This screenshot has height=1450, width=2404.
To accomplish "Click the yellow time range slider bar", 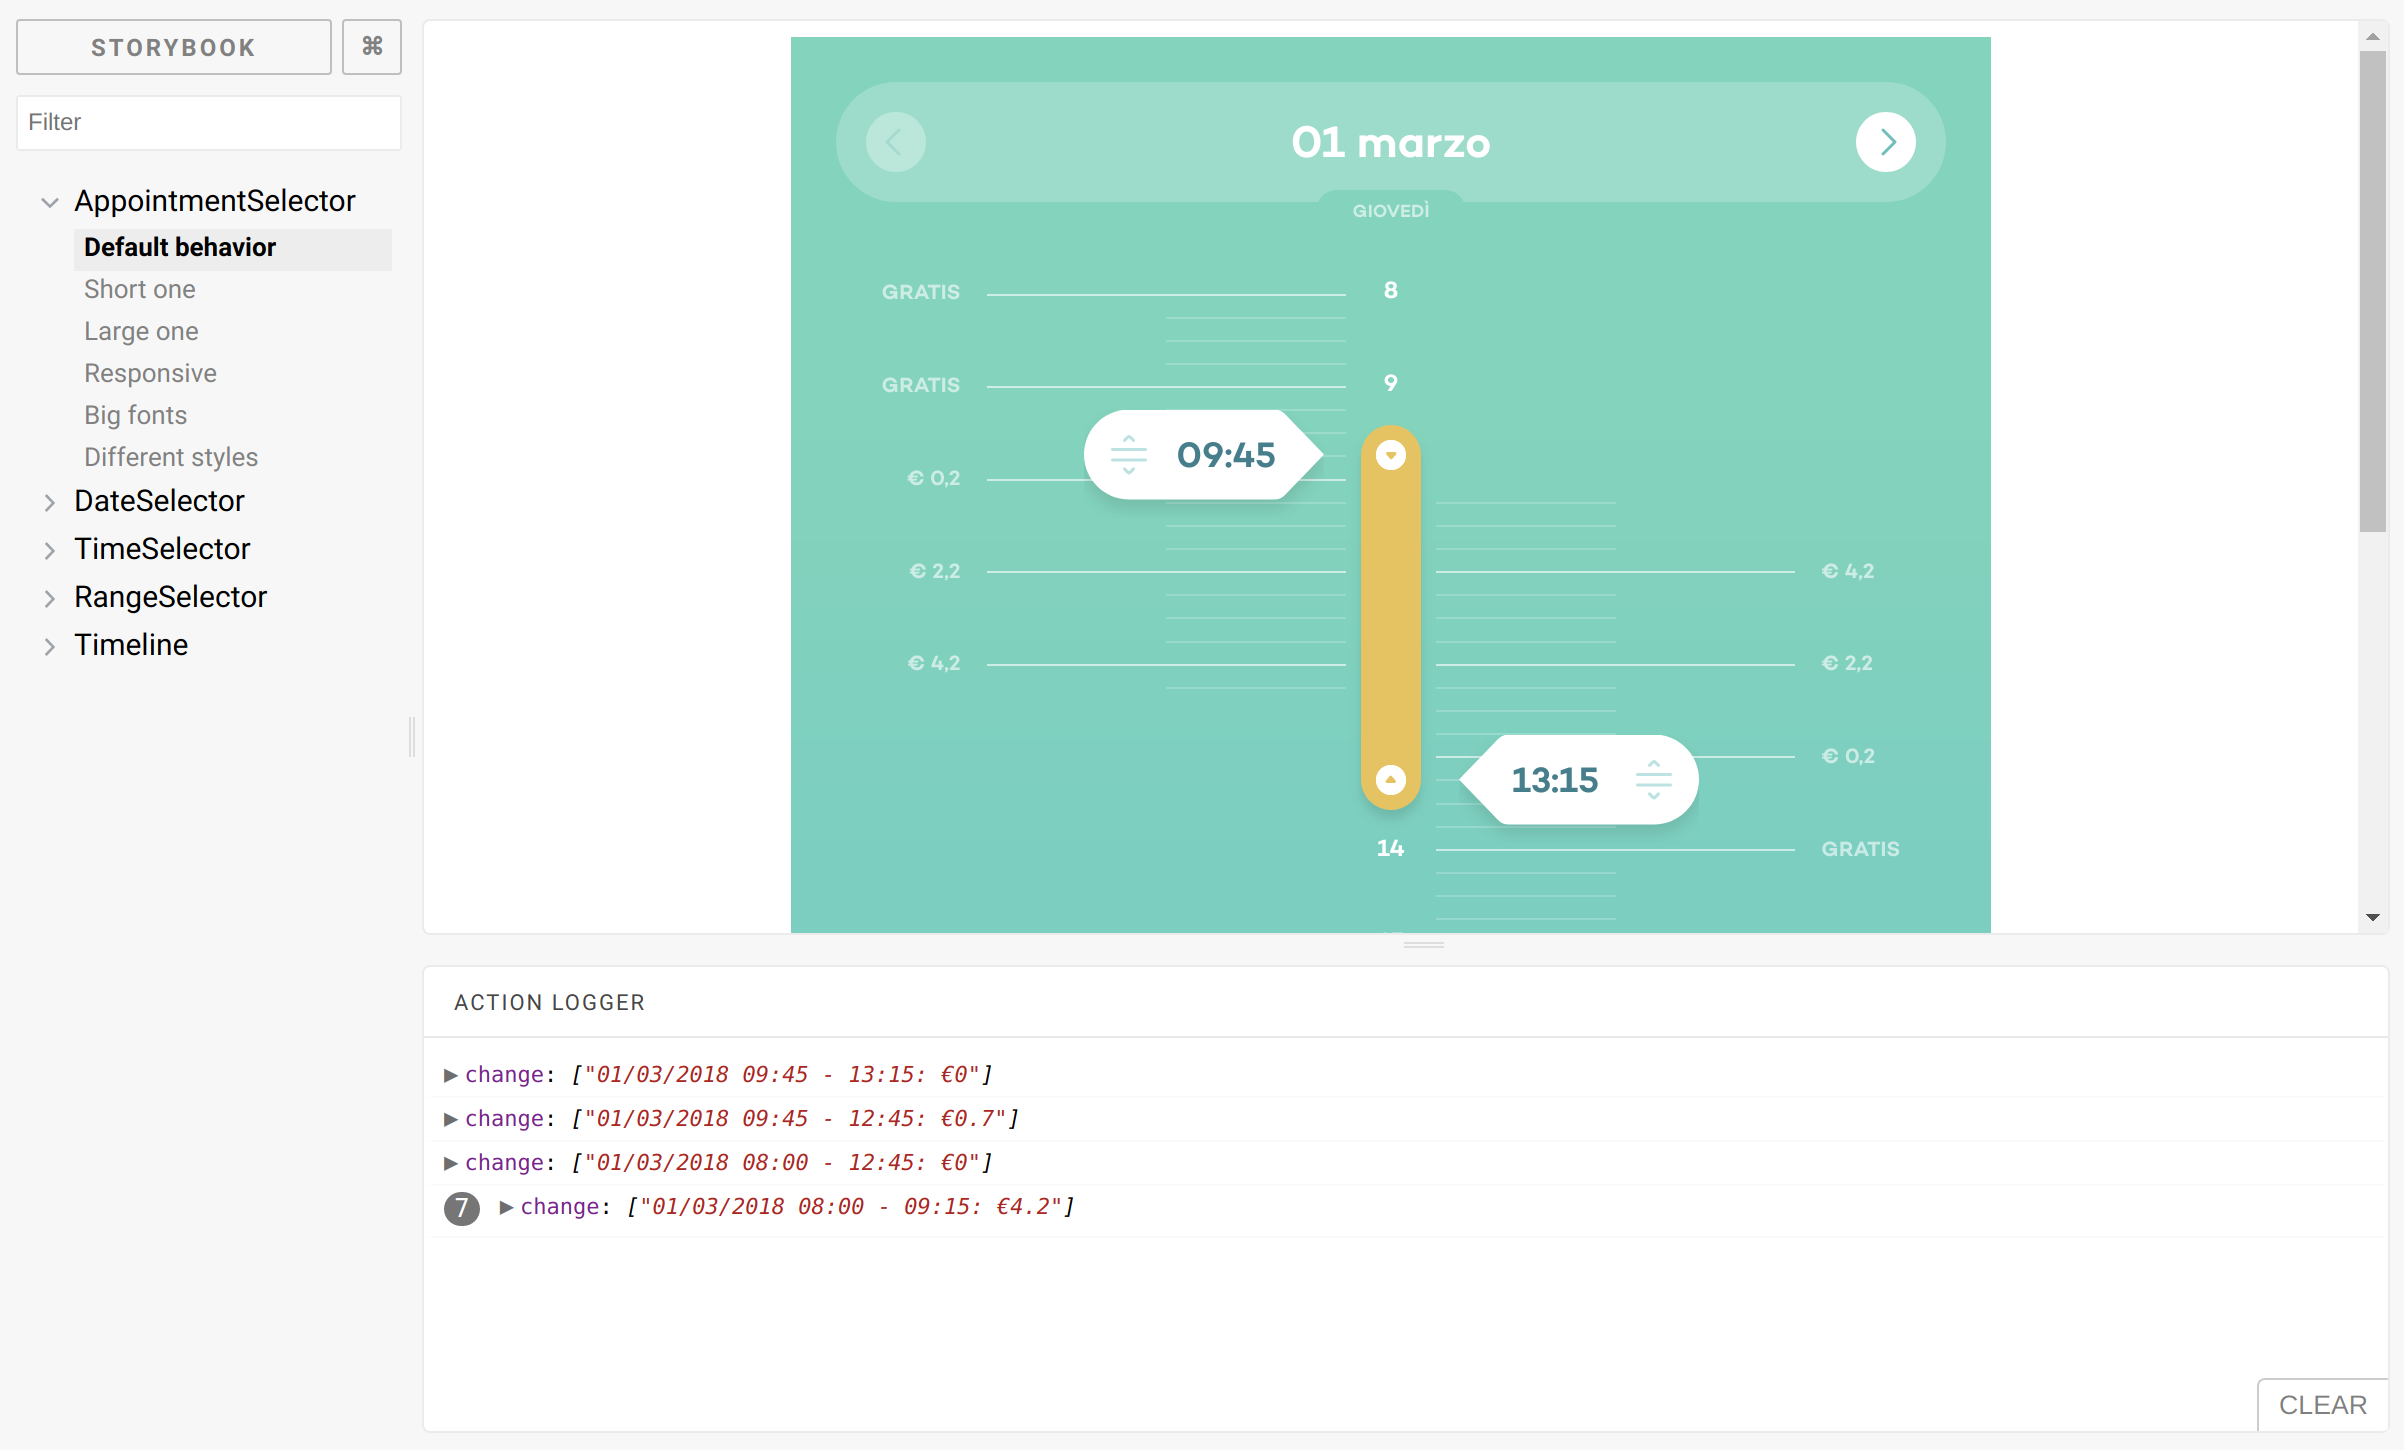I will pyautogui.click(x=1390, y=615).
